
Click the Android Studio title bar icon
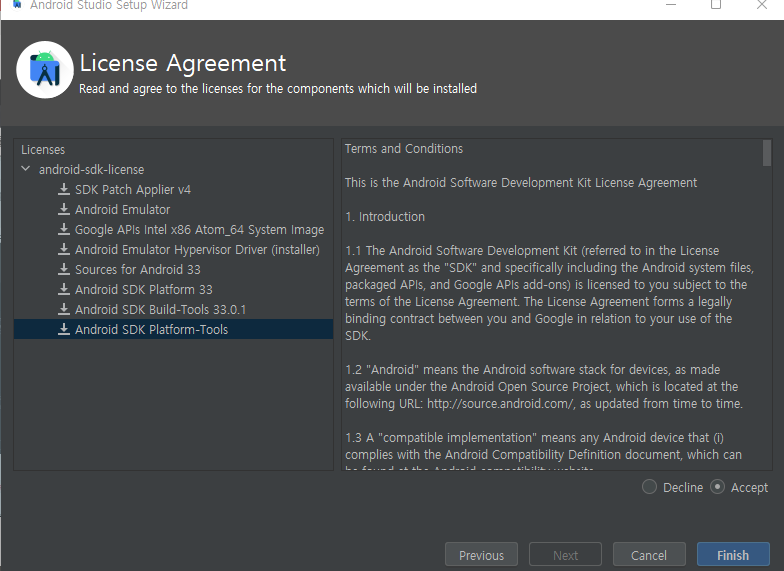click(x=18, y=4)
